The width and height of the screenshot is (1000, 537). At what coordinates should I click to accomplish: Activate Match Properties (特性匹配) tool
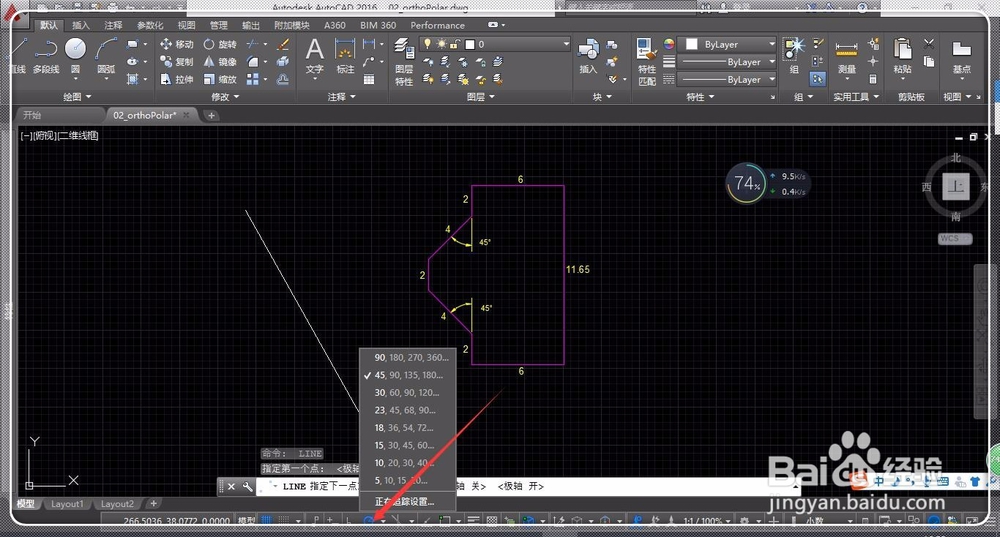tap(646, 61)
